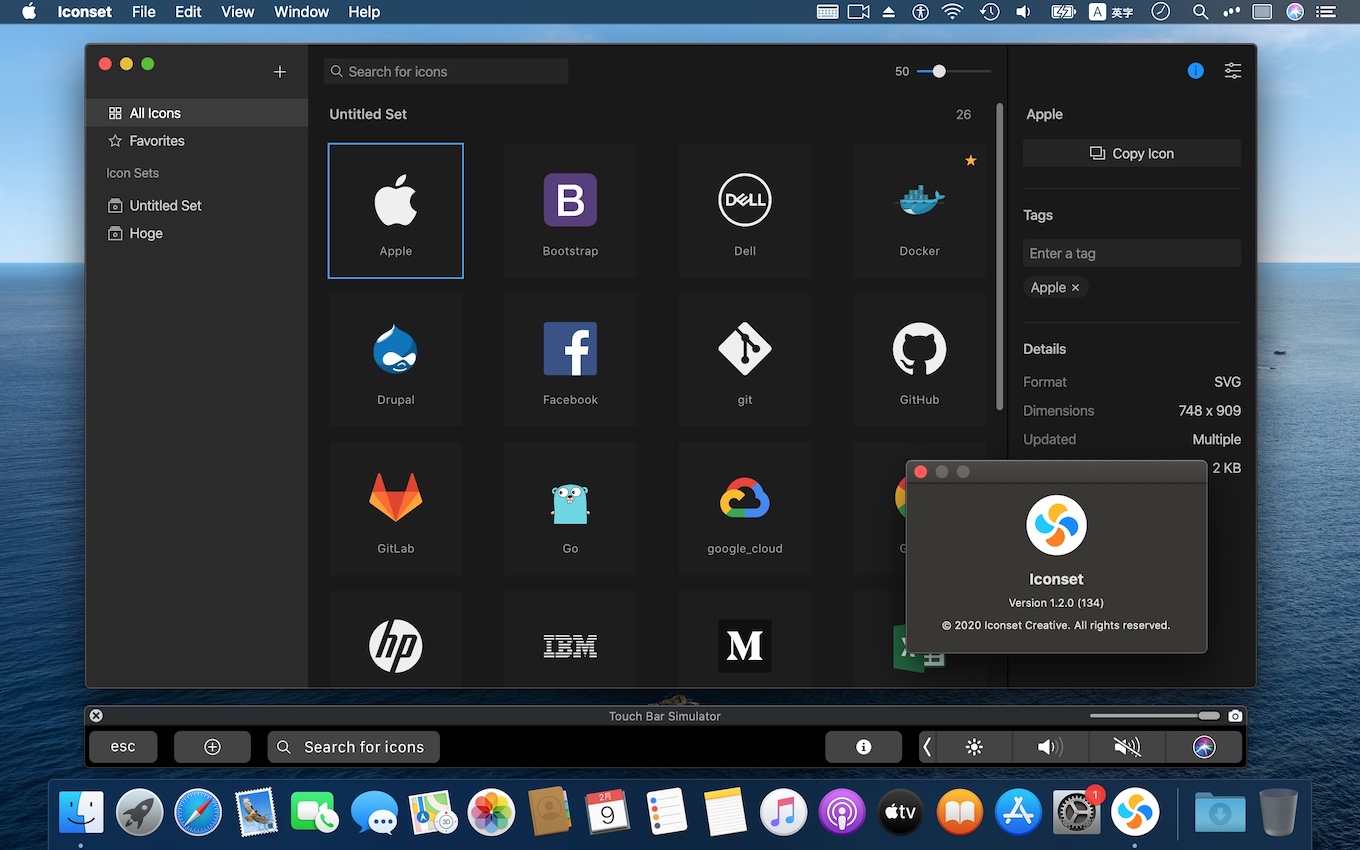Image resolution: width=1360 pixels, height=850 pixels.
Task: Select the Docker icon tile
Action: [x=919, y=211]
